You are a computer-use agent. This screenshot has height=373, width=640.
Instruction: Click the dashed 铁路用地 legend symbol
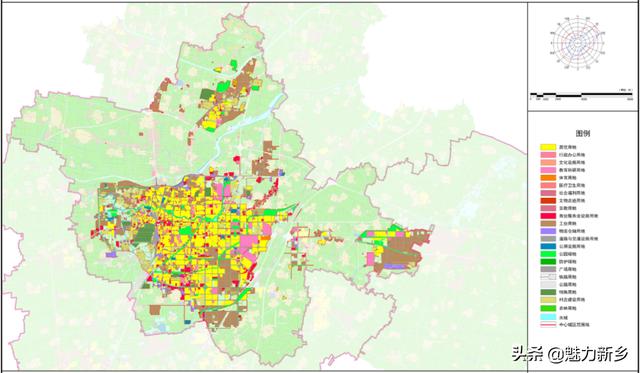coord(548,277)
